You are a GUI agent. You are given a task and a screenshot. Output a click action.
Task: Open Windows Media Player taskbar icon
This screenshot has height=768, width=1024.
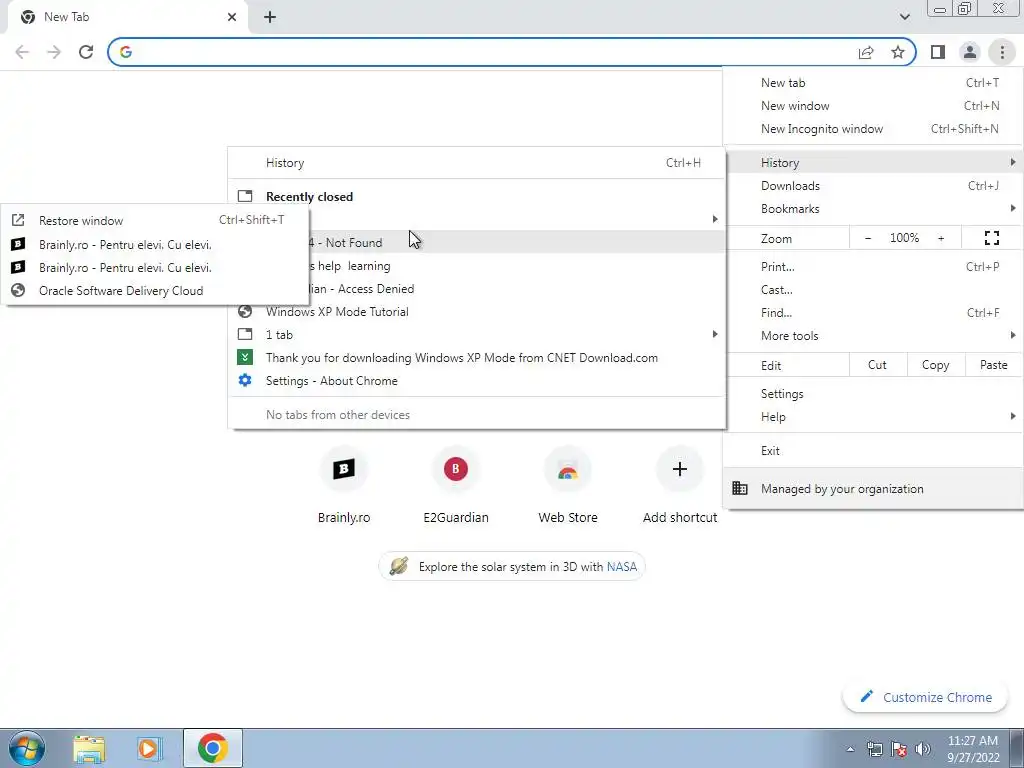149,748
